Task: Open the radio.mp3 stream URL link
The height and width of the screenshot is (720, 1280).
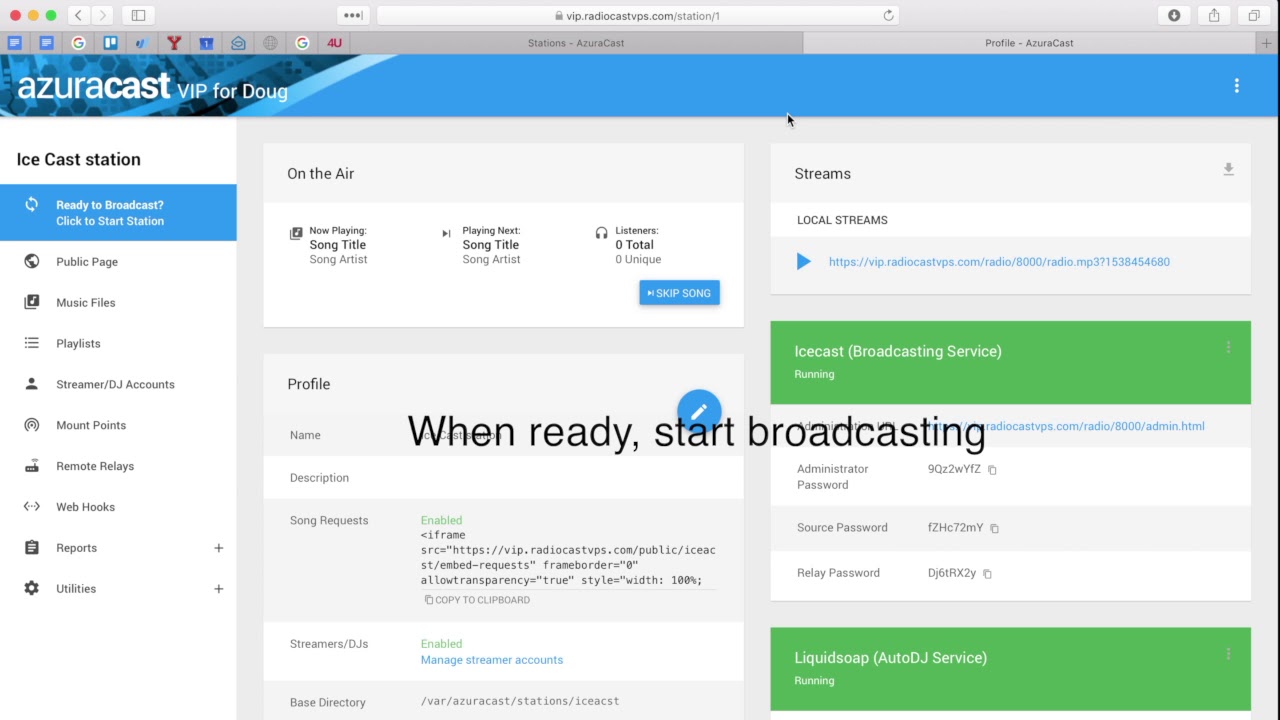Action: pyautogui.click(x=999, y=262)
